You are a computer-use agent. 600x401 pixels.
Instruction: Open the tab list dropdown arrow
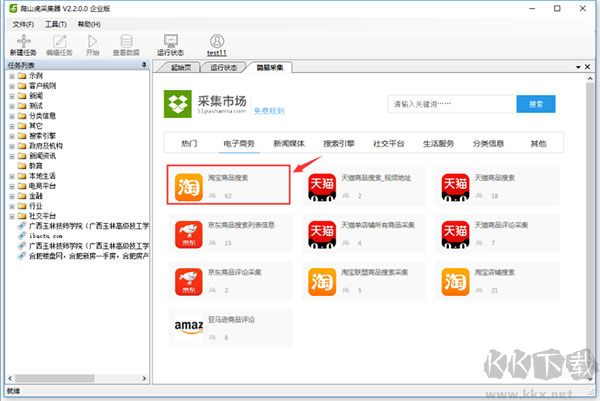(x=578, y=67)
